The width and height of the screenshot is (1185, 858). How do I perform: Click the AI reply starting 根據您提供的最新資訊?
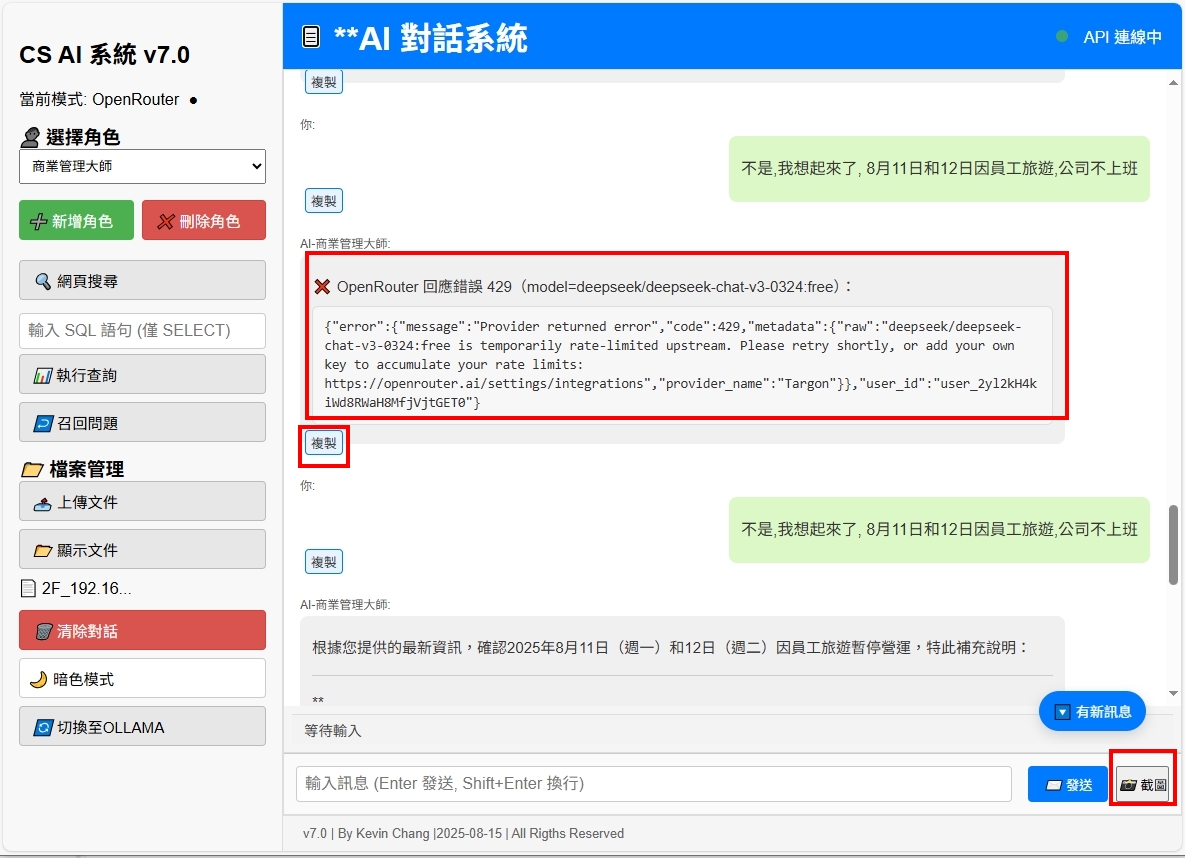pos(670,648)
